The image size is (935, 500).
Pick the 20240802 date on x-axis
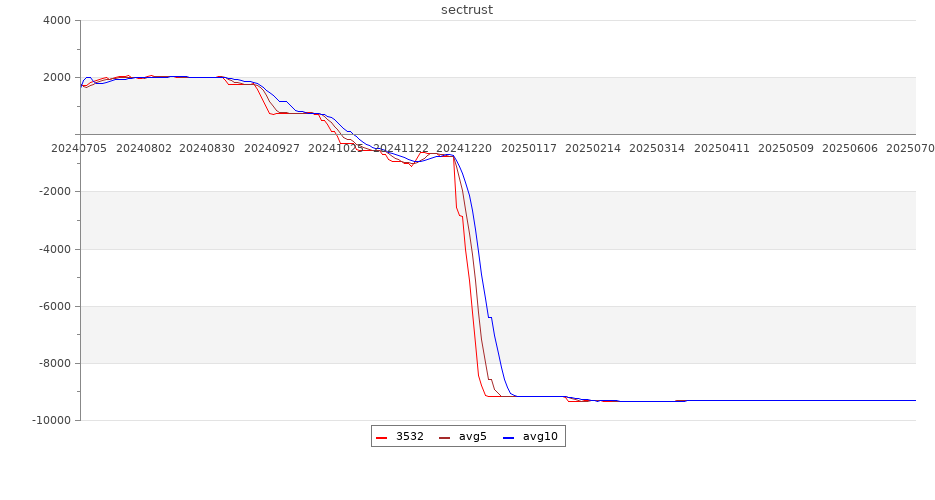pos(144,148)
